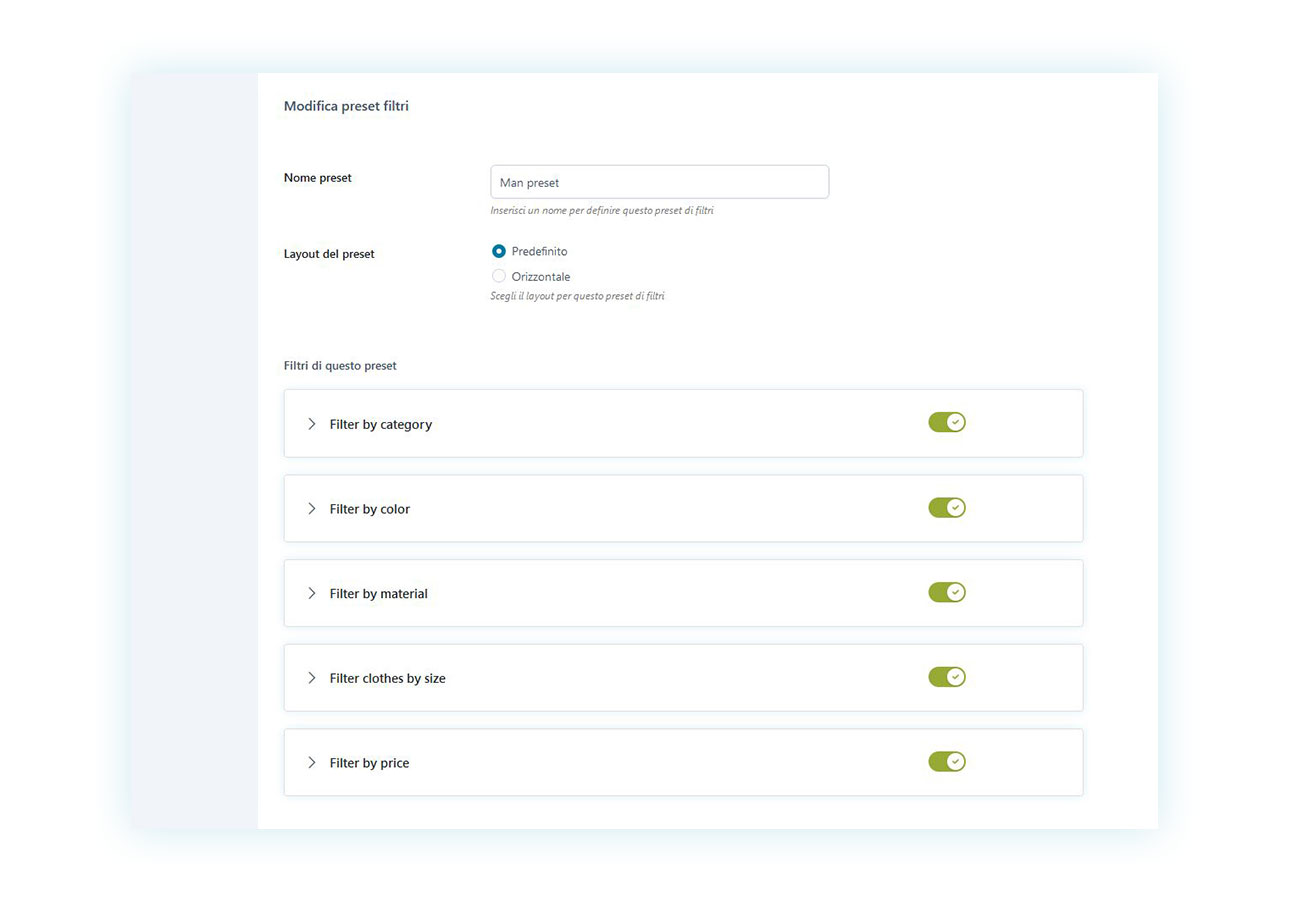Click the "Inserisci un nome per definire" hint text
1300x897 pixels.
[x=602, y=211]
